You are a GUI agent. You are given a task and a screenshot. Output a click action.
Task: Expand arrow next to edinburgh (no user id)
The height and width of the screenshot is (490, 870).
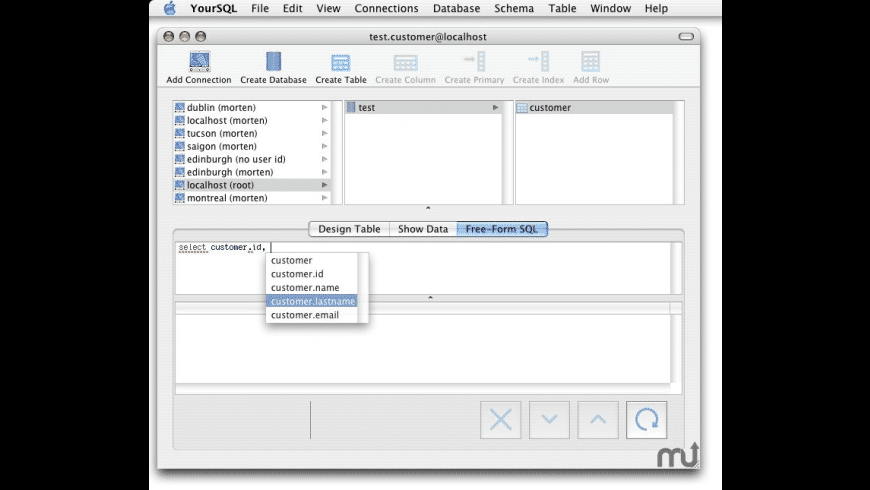325,159
